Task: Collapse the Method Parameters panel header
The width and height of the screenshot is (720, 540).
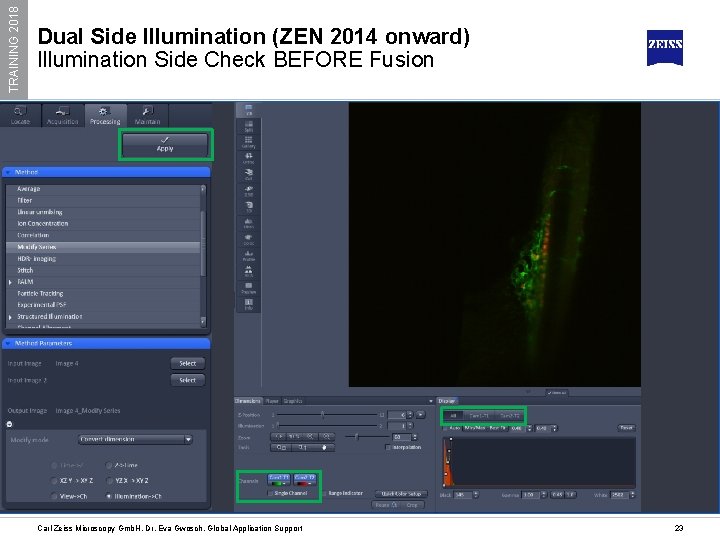Action: pos(106,343)
